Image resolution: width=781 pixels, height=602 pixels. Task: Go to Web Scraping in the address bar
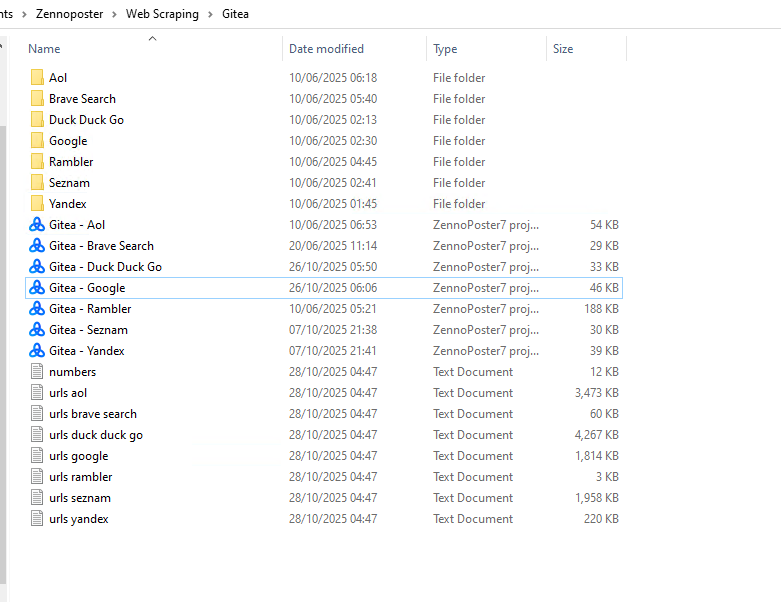(x=162, y=14)
